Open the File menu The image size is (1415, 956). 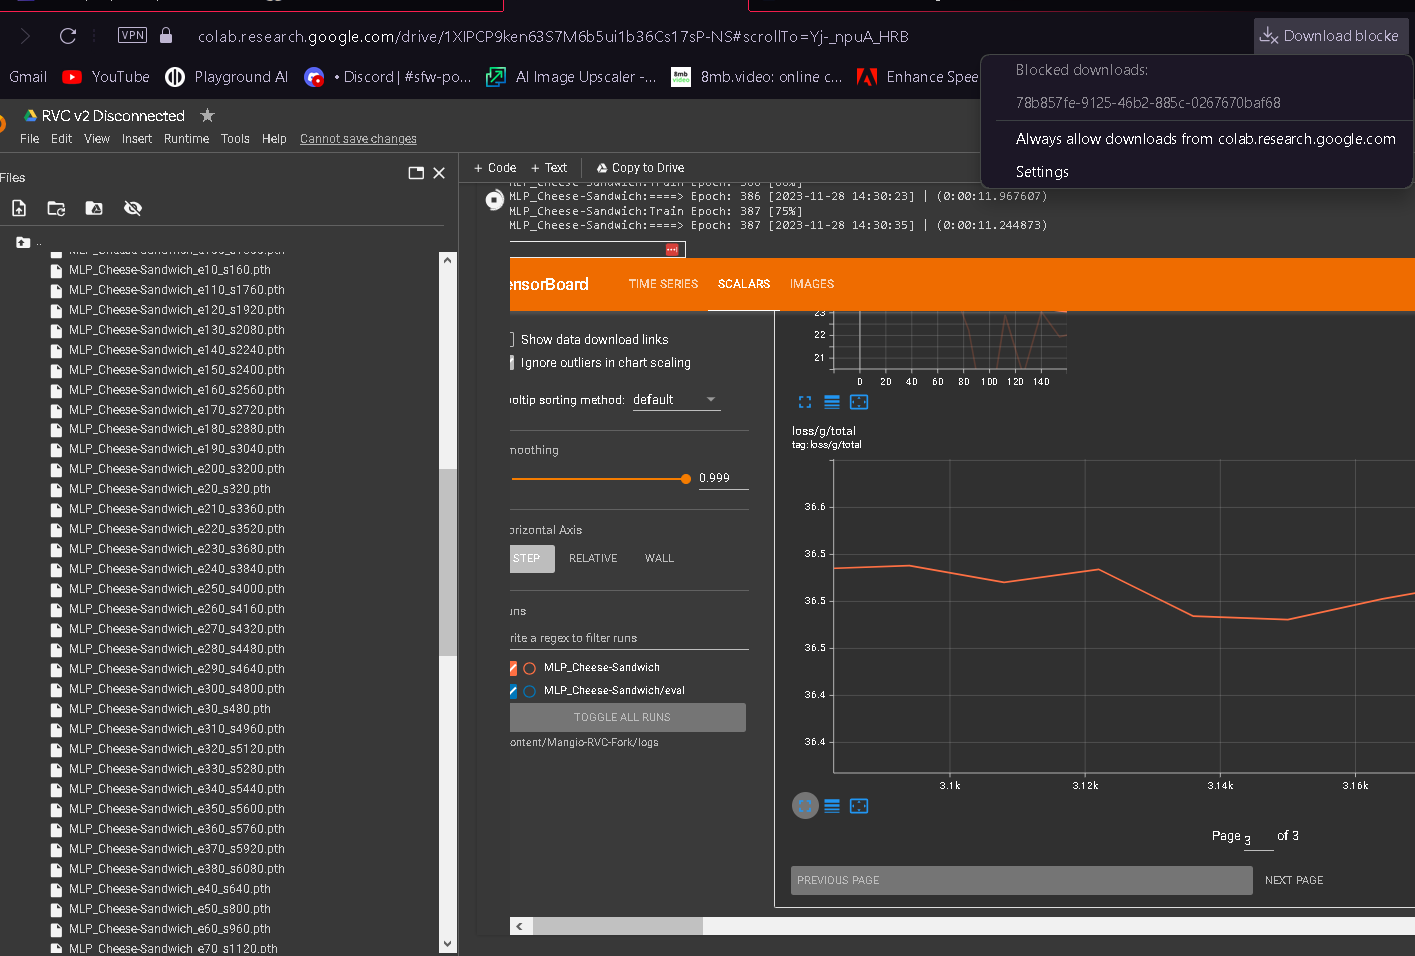(30, 139)
